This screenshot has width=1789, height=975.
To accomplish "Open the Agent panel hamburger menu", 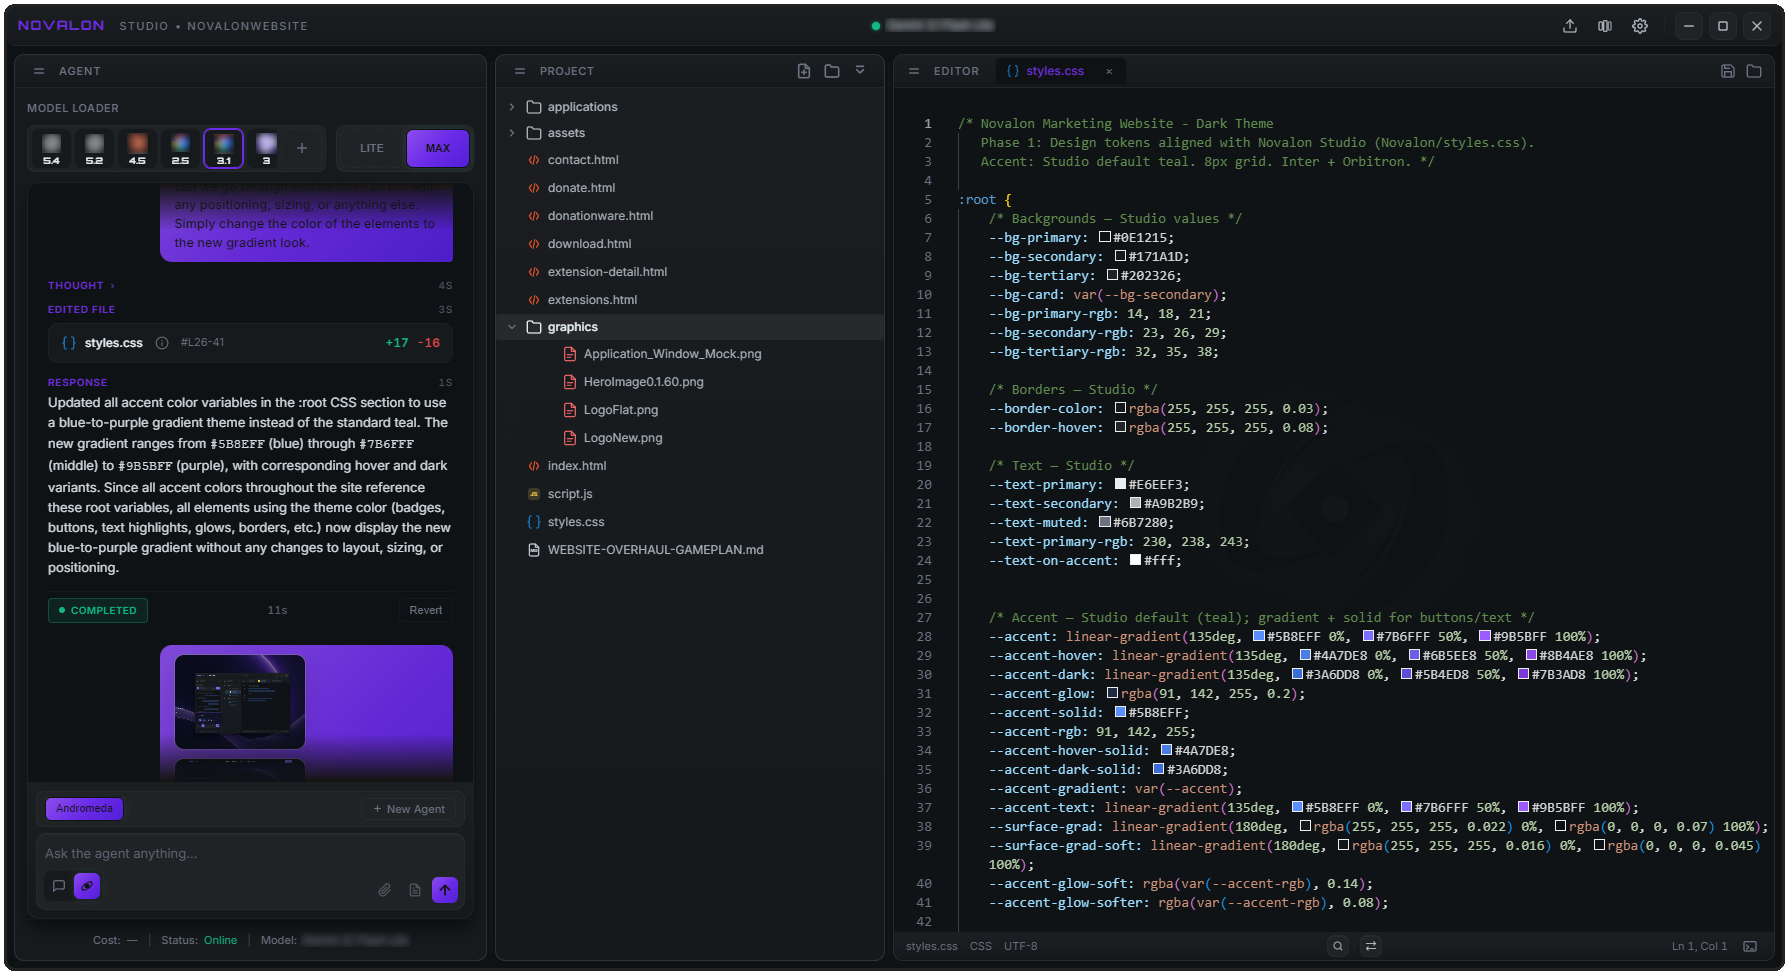I will (39, 71).
